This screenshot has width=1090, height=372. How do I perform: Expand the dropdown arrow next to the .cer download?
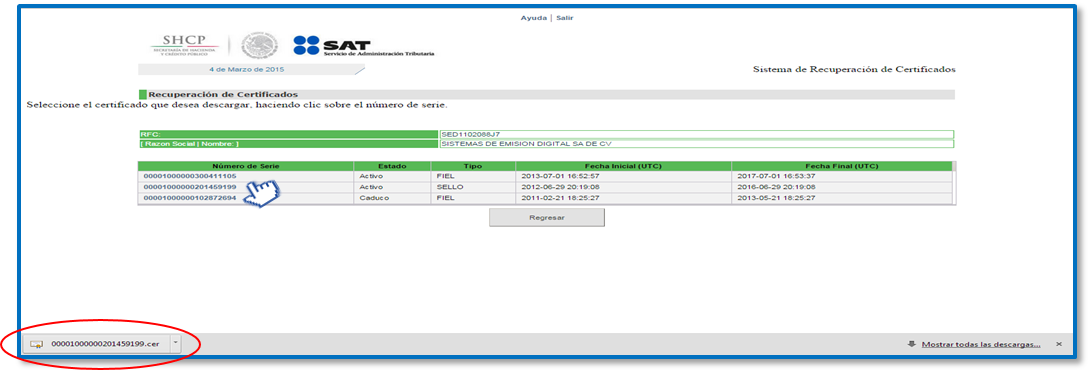tap(175, 343)
